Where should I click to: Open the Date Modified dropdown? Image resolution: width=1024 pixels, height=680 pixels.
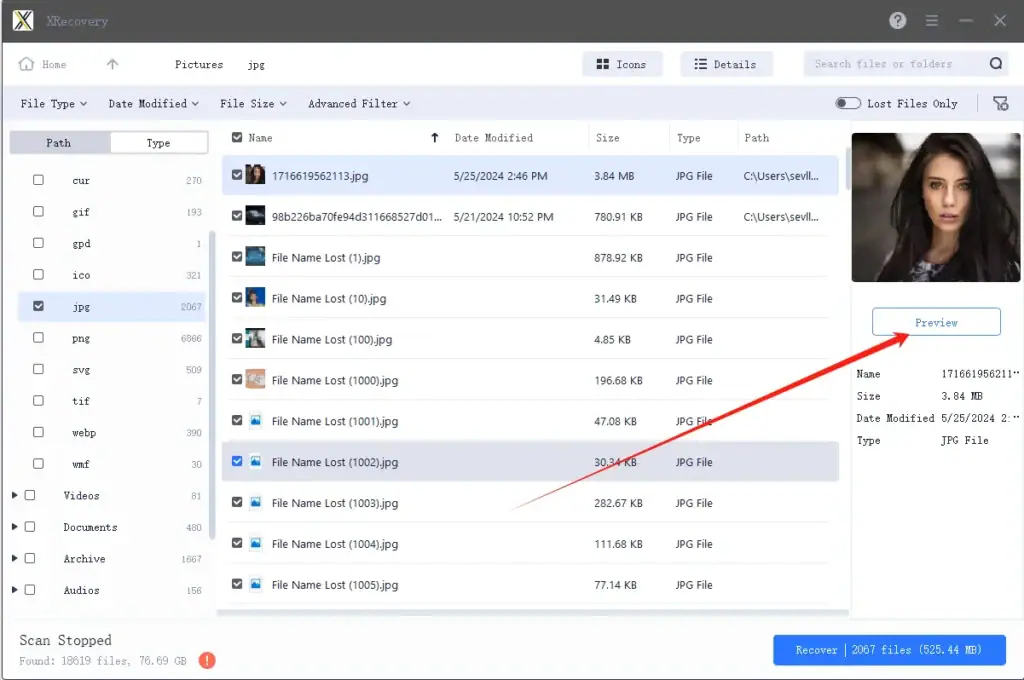153,103
